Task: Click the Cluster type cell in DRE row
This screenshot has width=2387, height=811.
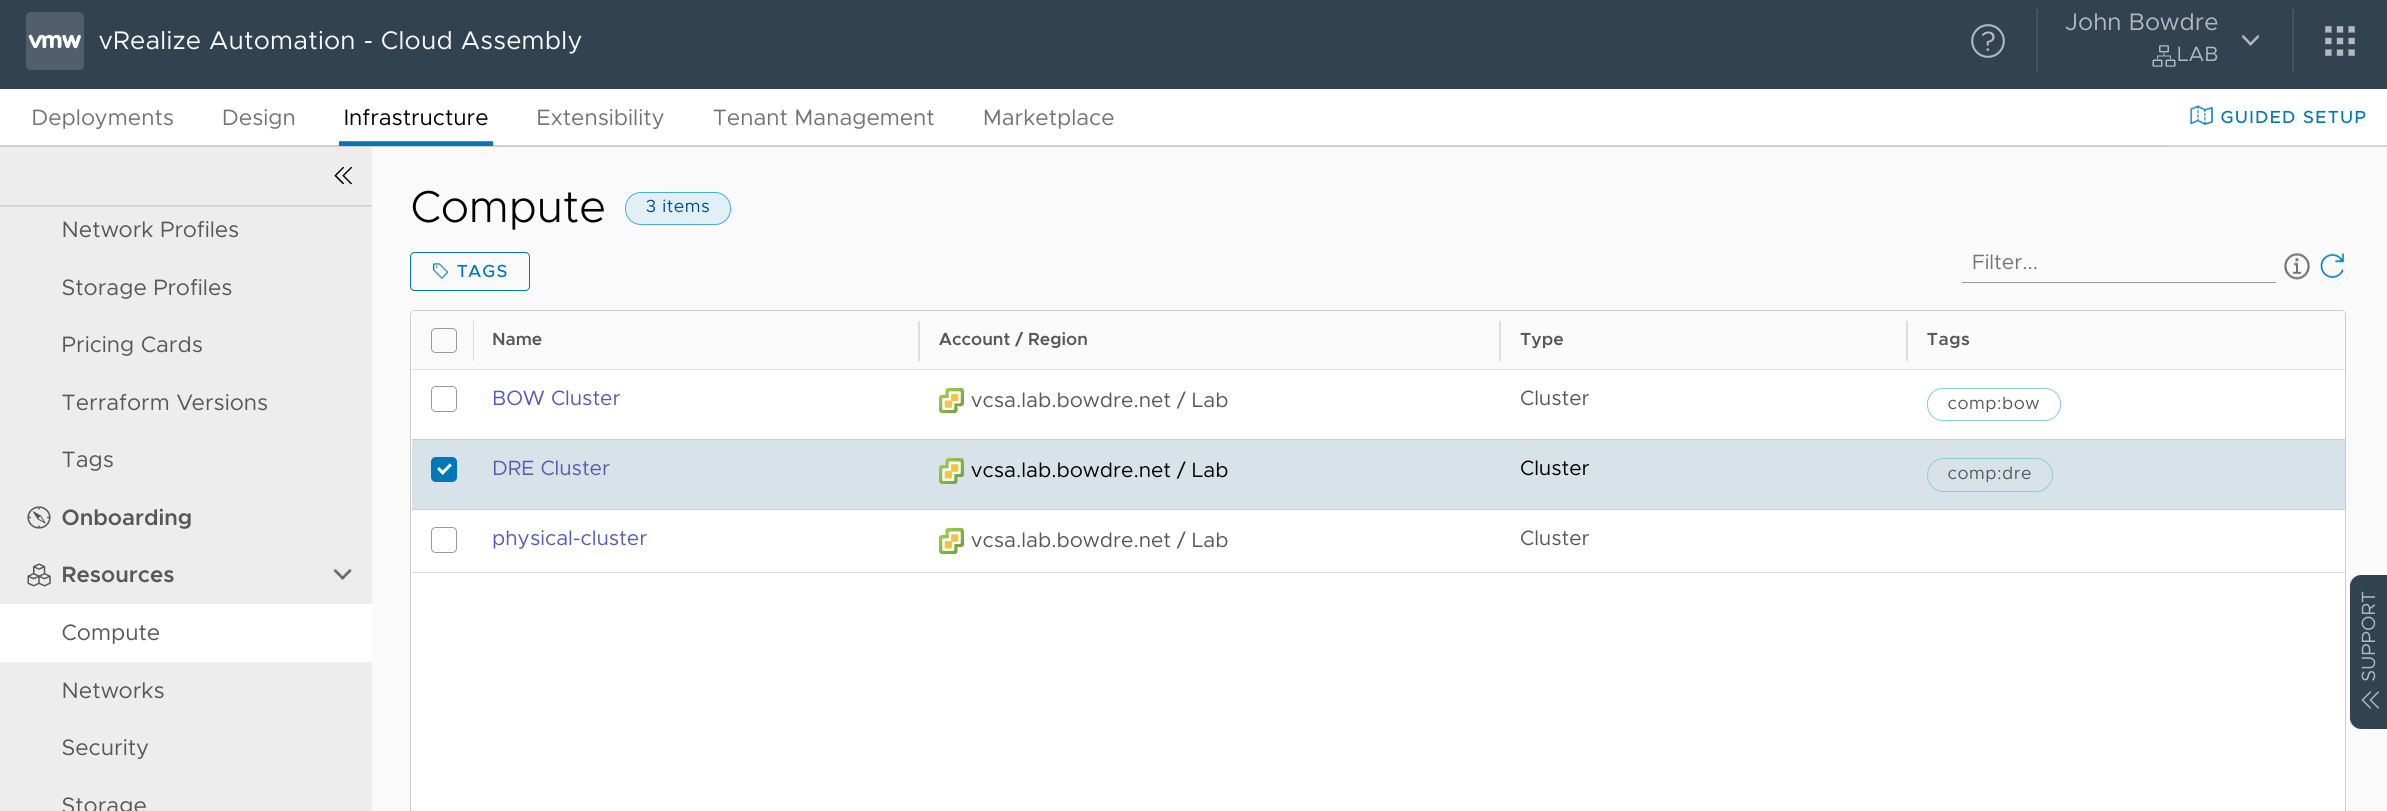Action: point(1554,468)
